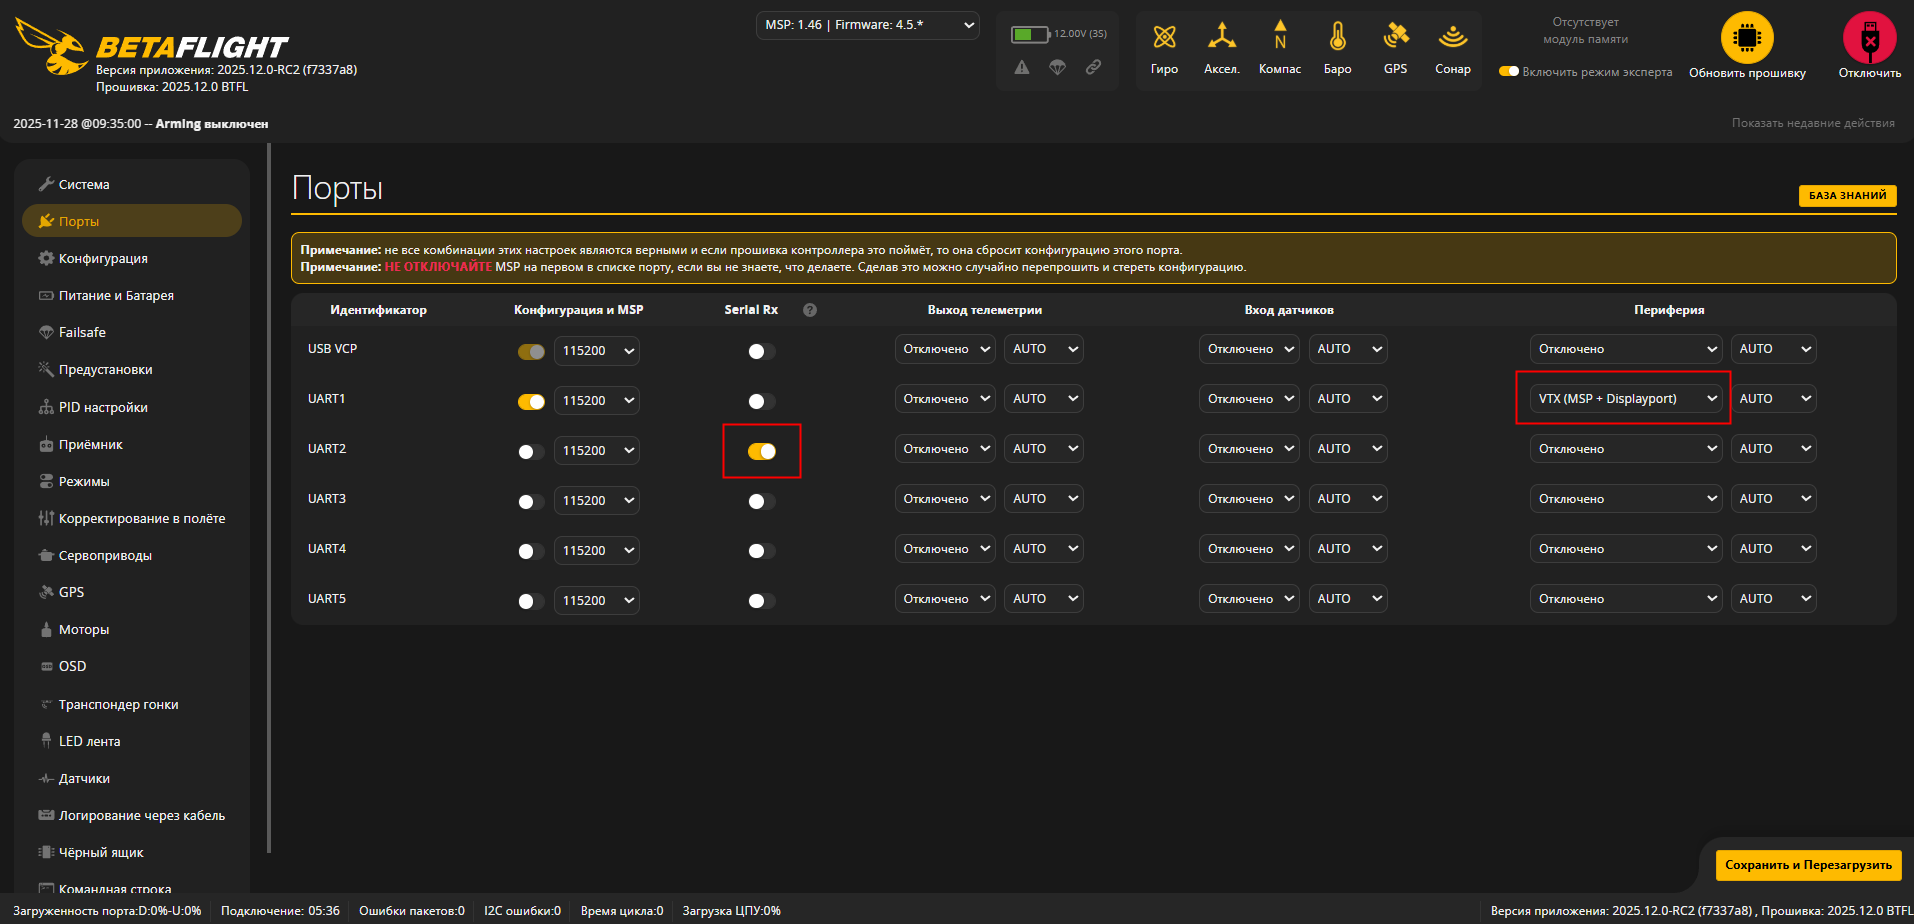Open the БАЗА ЗНАНИЙ knowledge base link

pos(1847,195)
